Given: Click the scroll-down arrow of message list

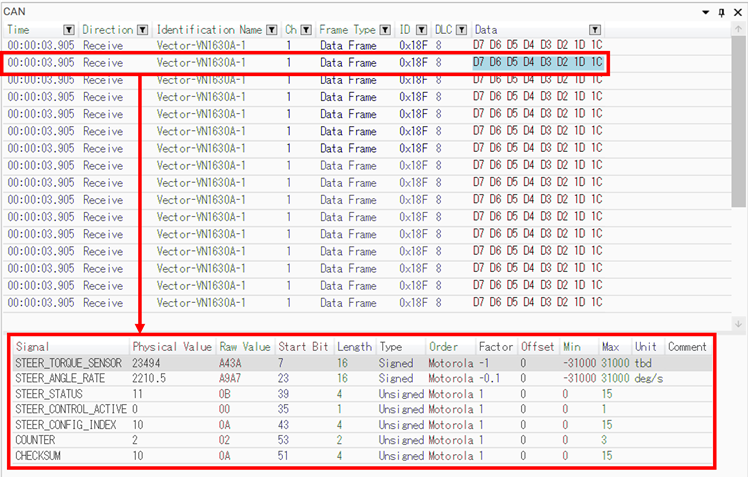Looking at the screenshot, I should (739, 323).
